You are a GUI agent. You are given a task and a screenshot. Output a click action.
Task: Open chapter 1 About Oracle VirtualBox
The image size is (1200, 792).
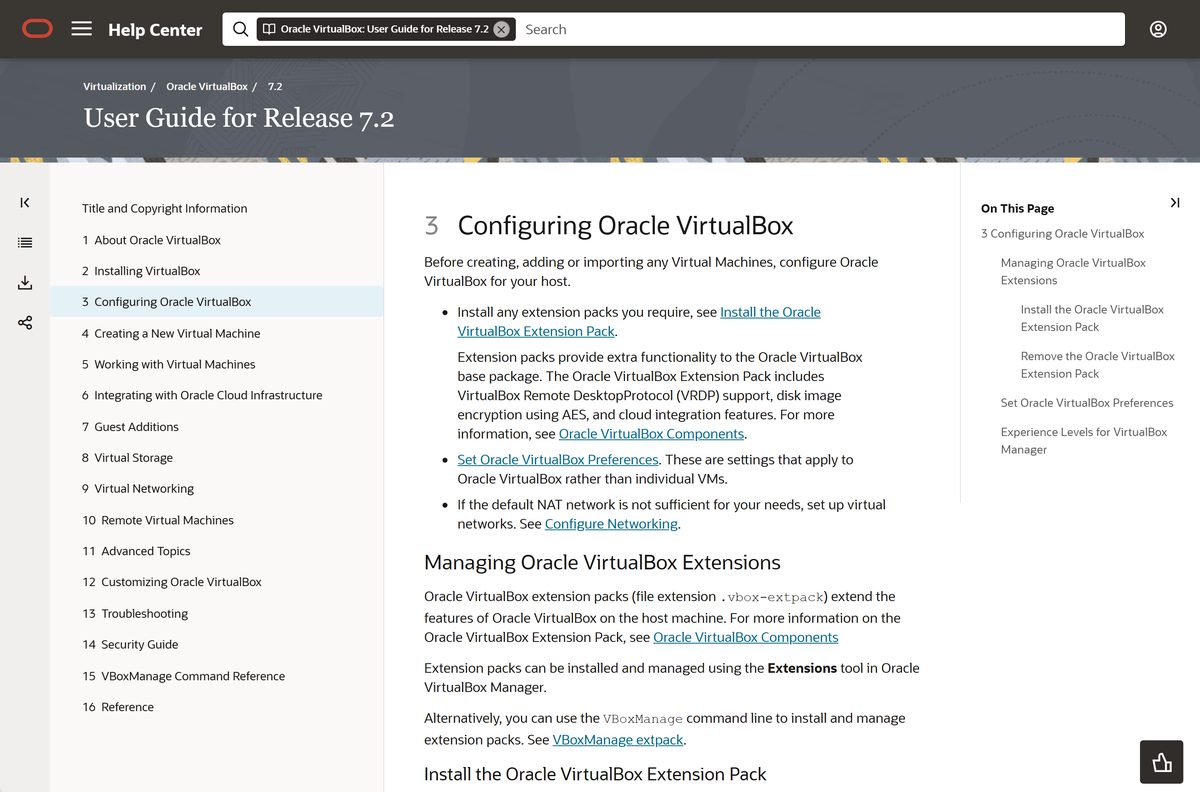point(151,240)
